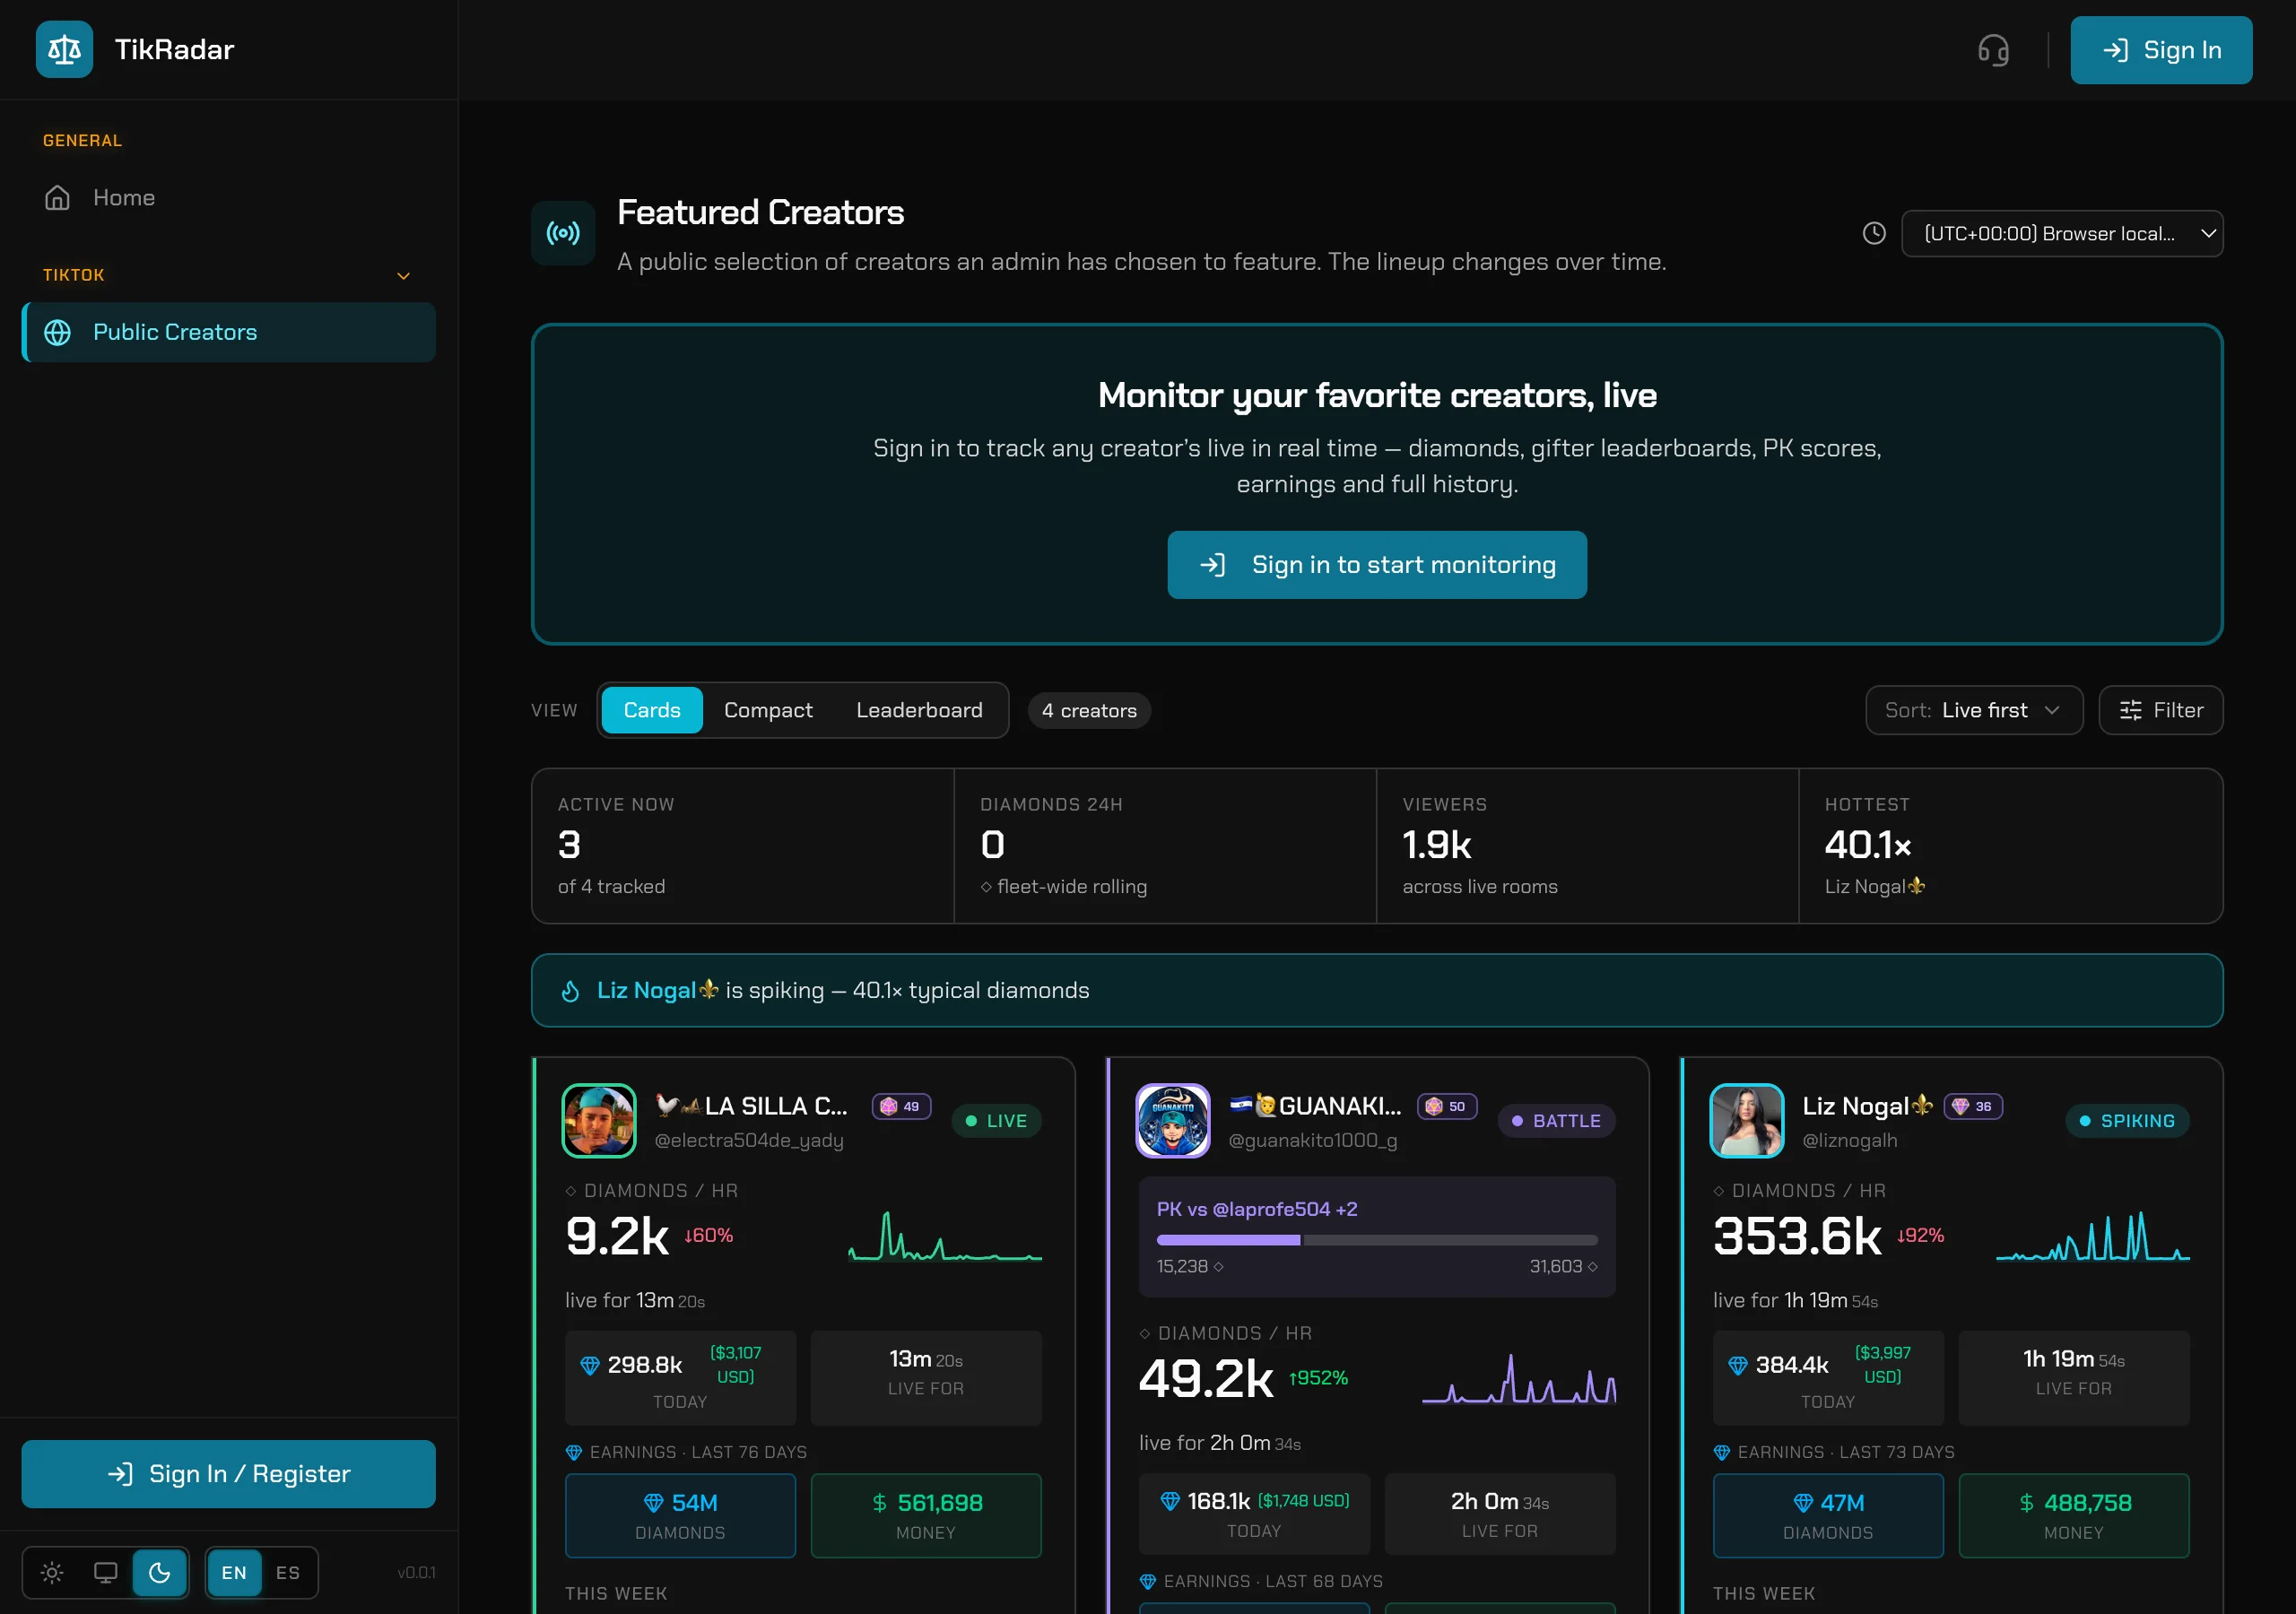This screenshot has height=1614, width=2296.
Task: Open the @electra504de_yady handle
Action: tap(749, 1140)
